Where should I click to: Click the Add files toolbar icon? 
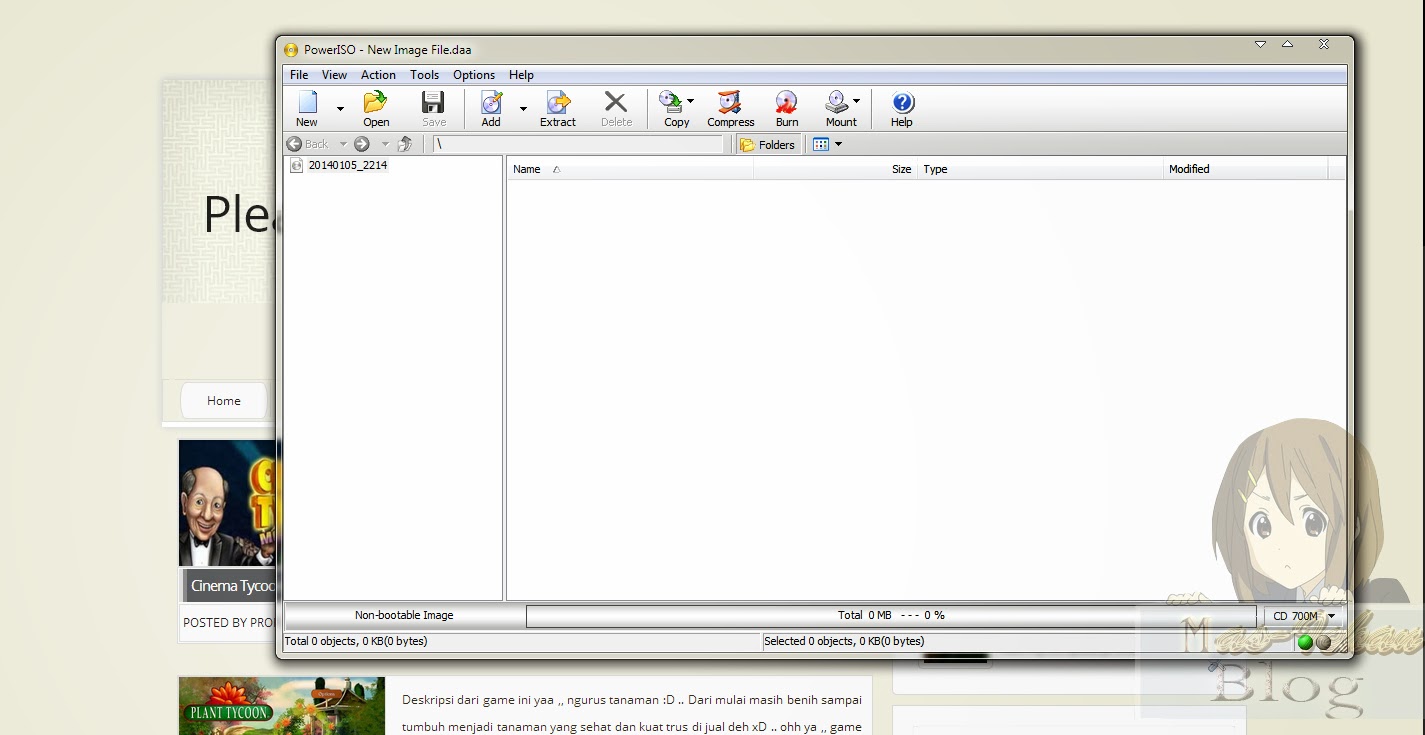click(x=491, y=102)
